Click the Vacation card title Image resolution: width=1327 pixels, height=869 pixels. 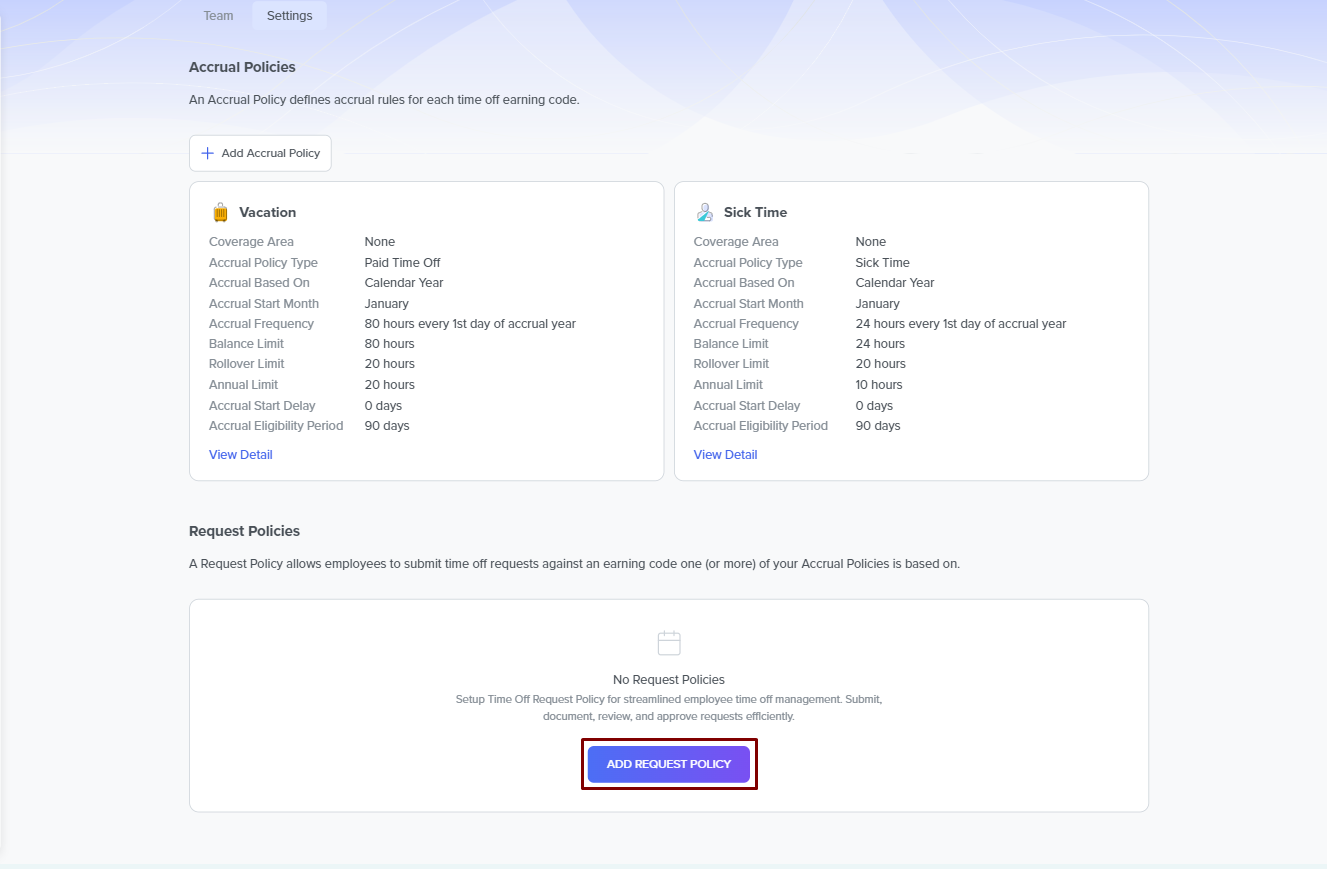[x=267, y=212]
